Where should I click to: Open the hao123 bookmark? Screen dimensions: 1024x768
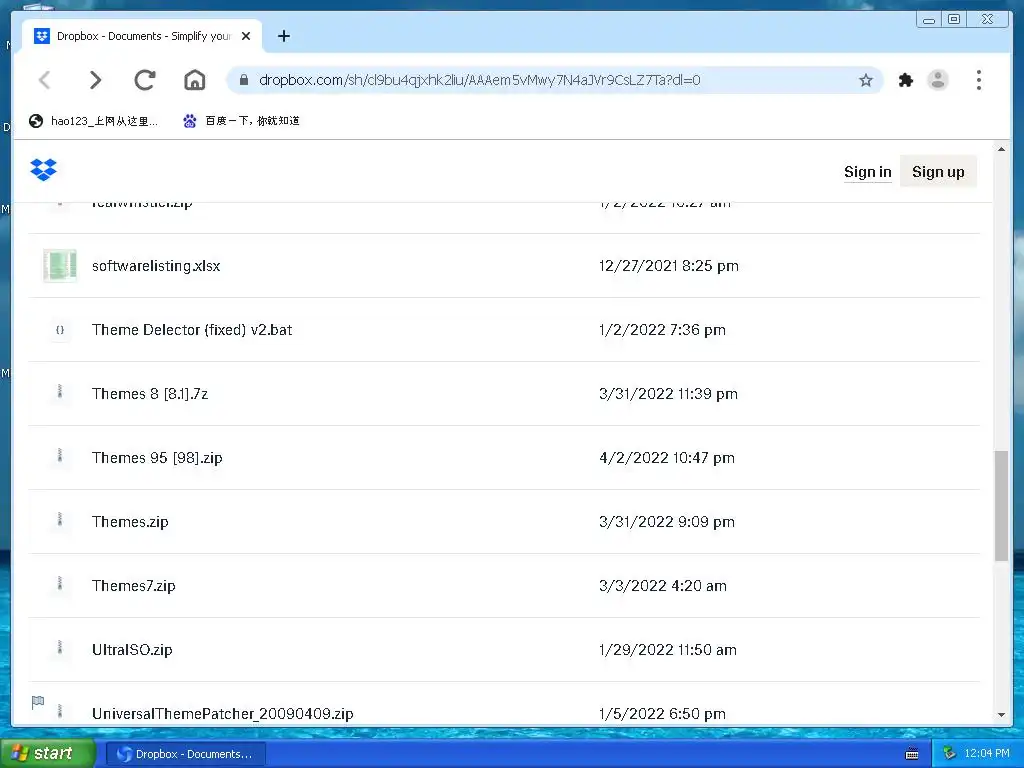point(93,121)
